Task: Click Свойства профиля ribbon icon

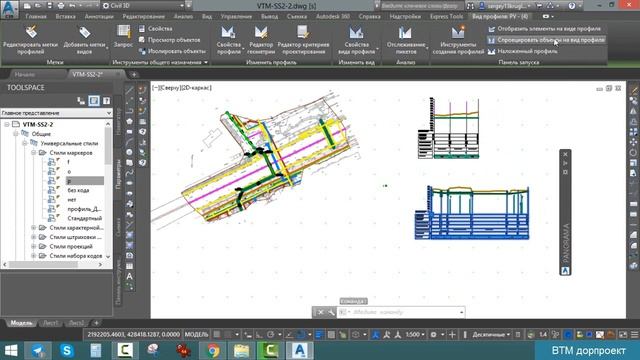Action: click(229, 40)
